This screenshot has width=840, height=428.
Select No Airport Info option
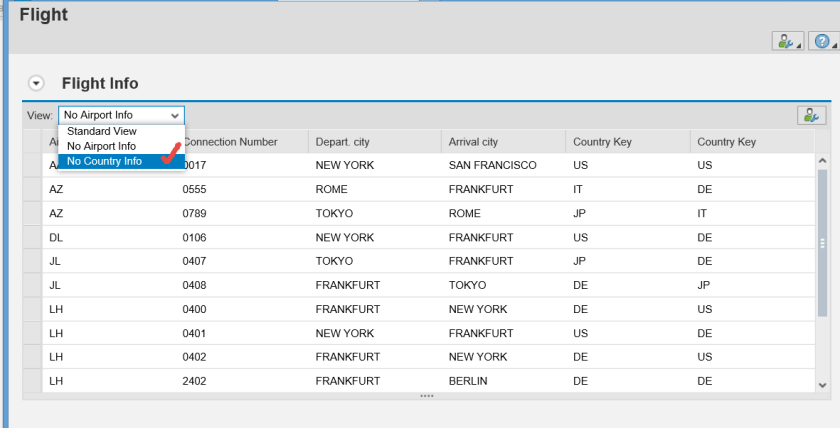click(x=102, y=146)
